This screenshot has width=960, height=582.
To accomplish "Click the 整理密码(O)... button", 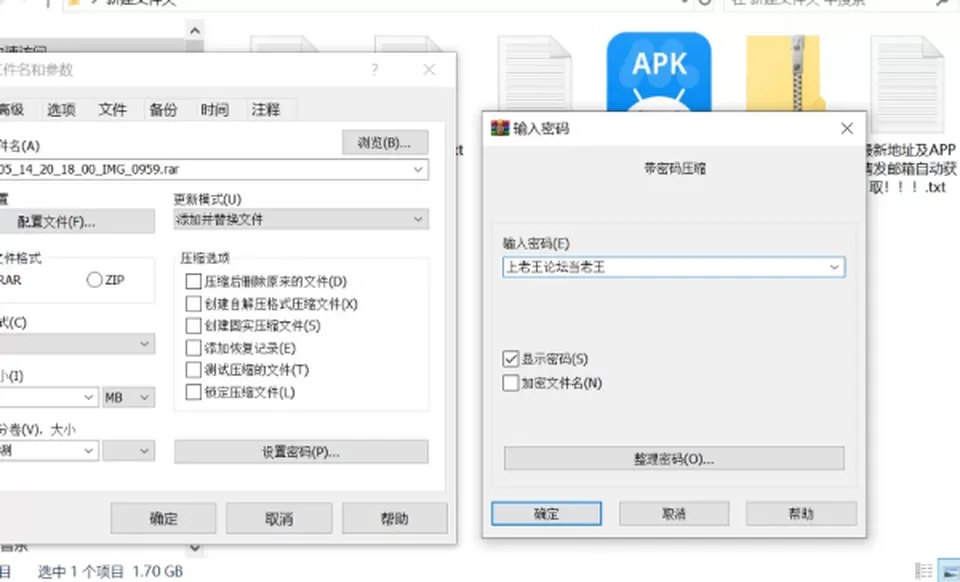I will coord(673,458).
